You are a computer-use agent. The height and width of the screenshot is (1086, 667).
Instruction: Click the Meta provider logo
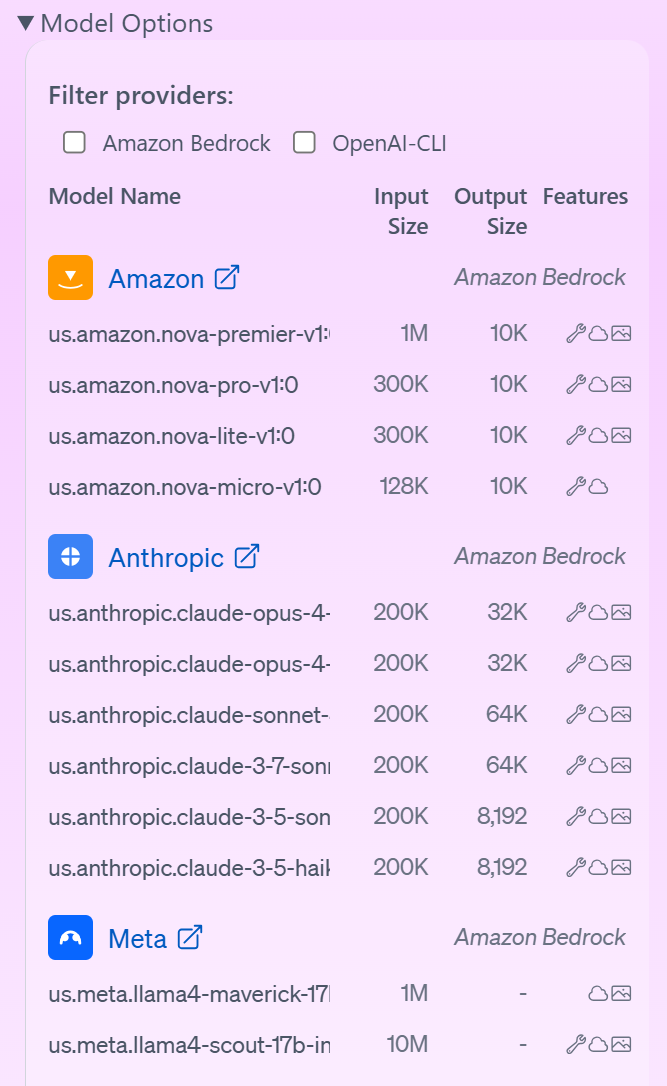pyautogui.click(x=69, y=937)
